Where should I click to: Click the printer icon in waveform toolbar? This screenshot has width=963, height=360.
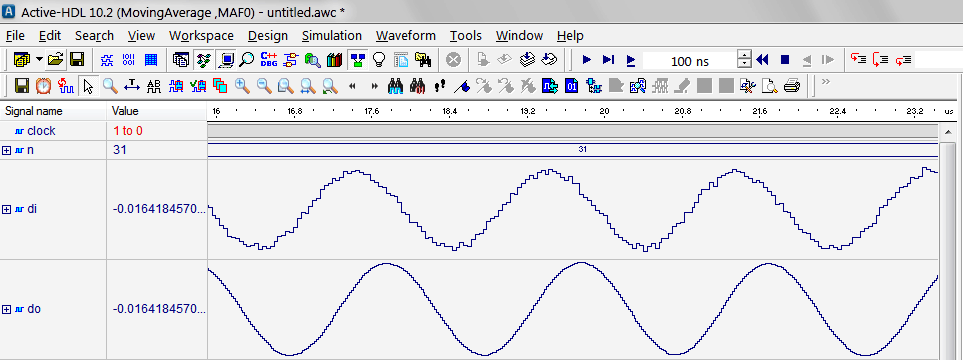coord(792,86)
